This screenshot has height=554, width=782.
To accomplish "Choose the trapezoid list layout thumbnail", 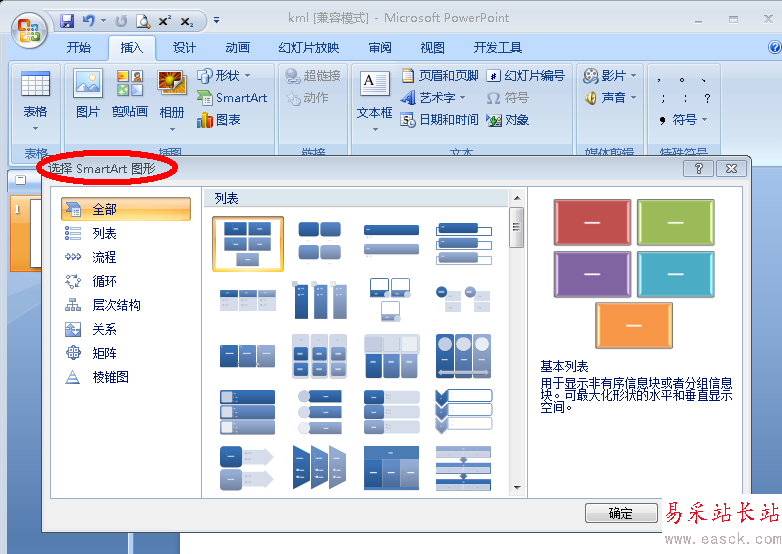I will tap(320, 467).
